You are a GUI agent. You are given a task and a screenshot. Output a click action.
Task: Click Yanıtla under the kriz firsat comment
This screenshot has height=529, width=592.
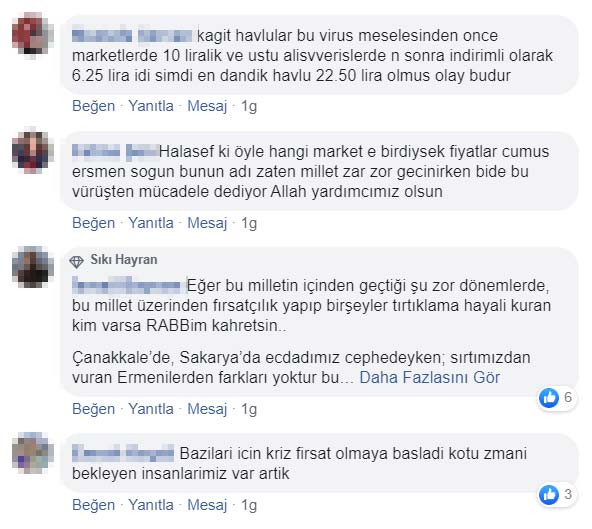[x=151, y=505]
